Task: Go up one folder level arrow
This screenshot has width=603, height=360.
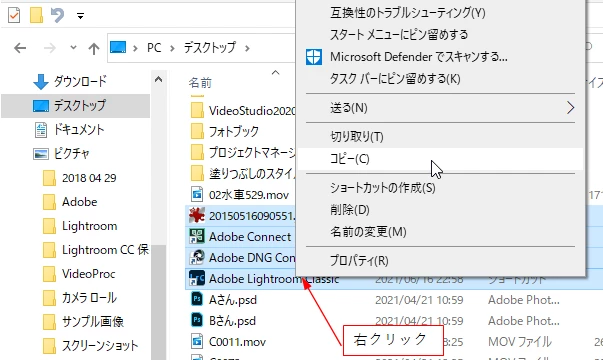Action: click(x=93, y=48)
